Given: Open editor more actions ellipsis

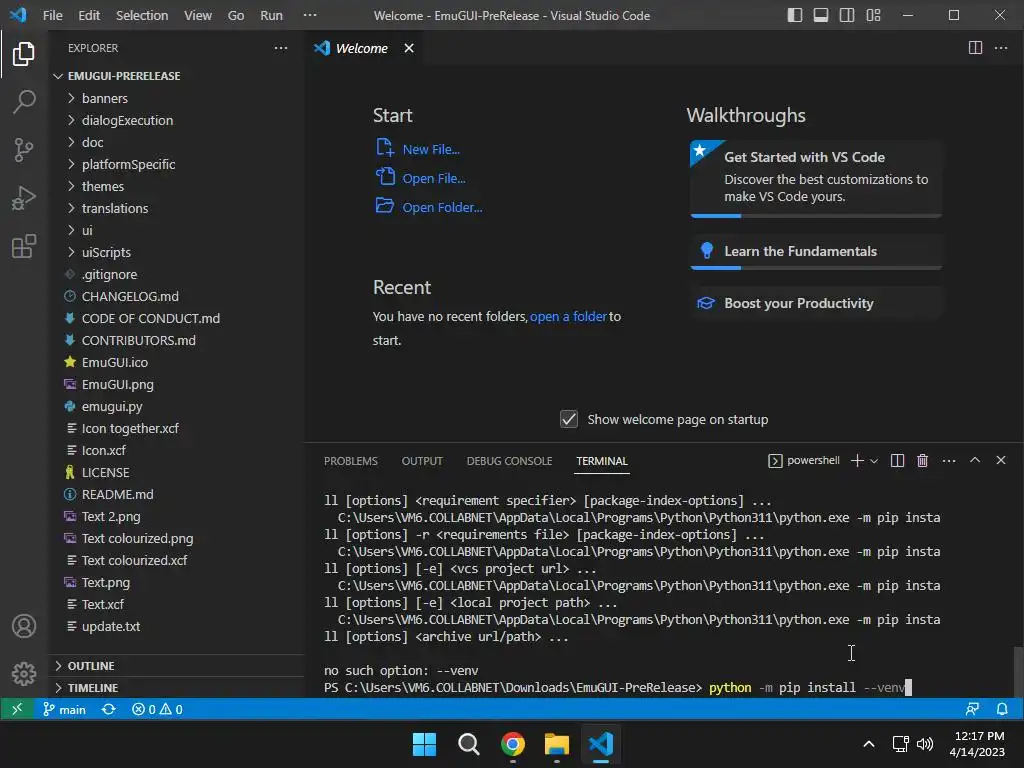Looking at the screenshot, I should (x=1000, y=48).
